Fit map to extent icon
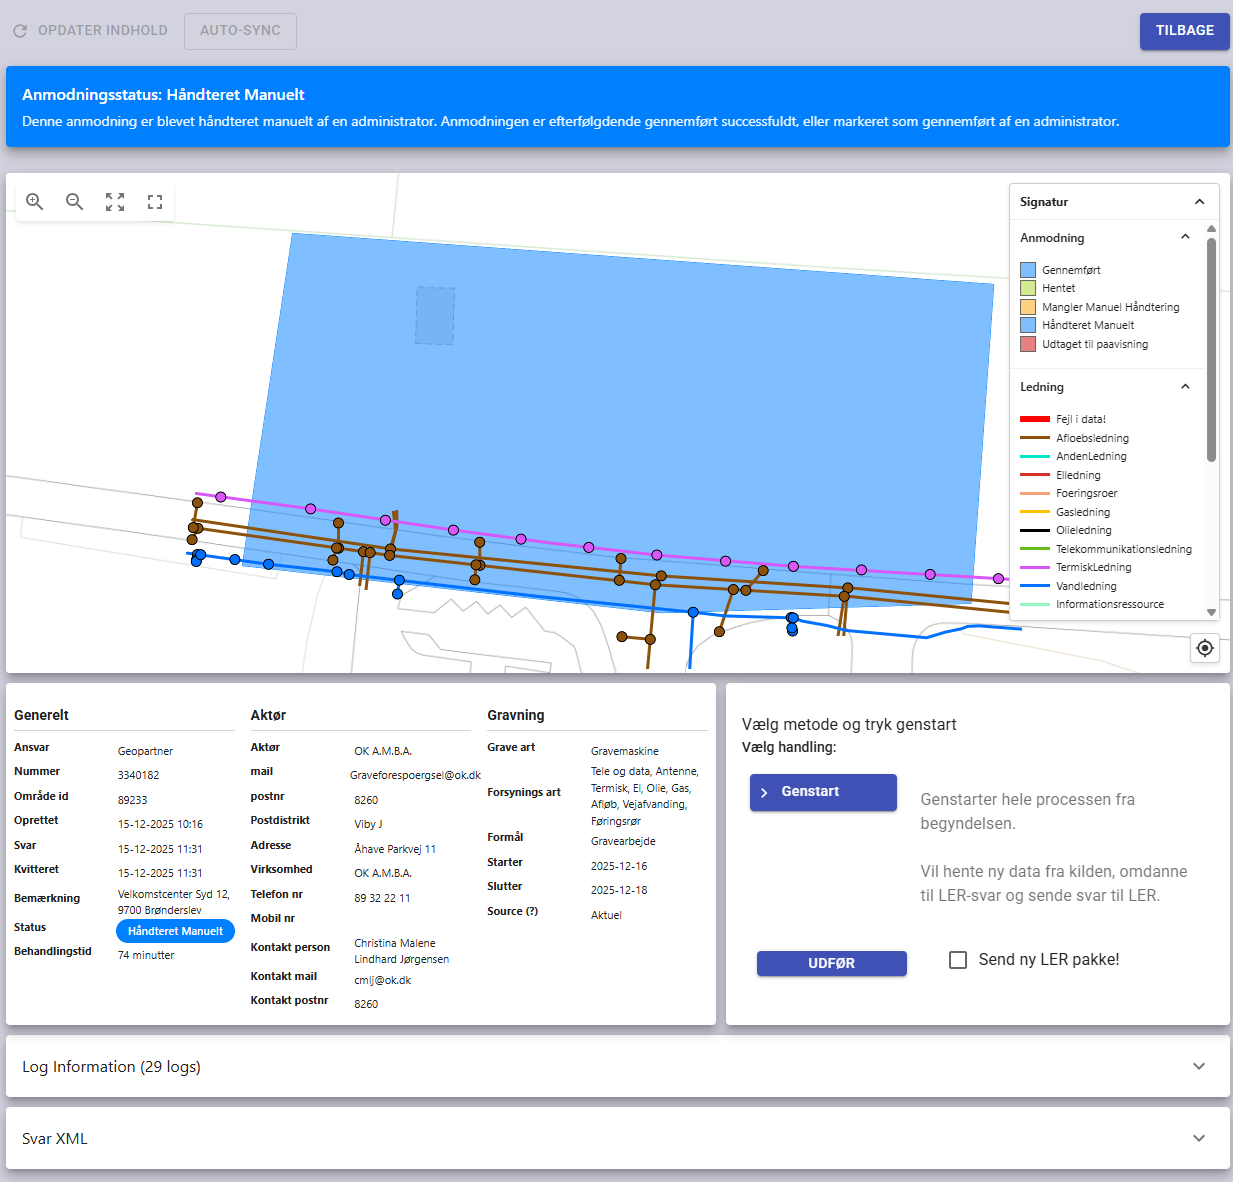Viewport: 1233px width, 1182px height. pos(115,202)
